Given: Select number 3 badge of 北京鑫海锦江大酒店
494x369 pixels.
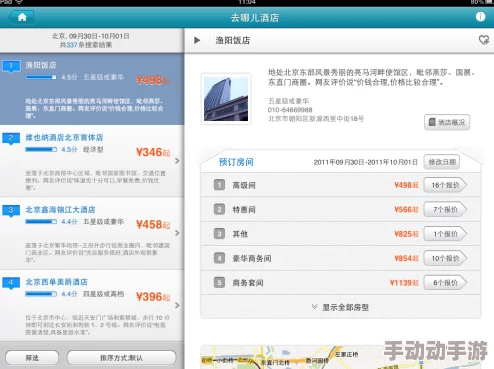Looking at the screenshot, I should 11,211.
